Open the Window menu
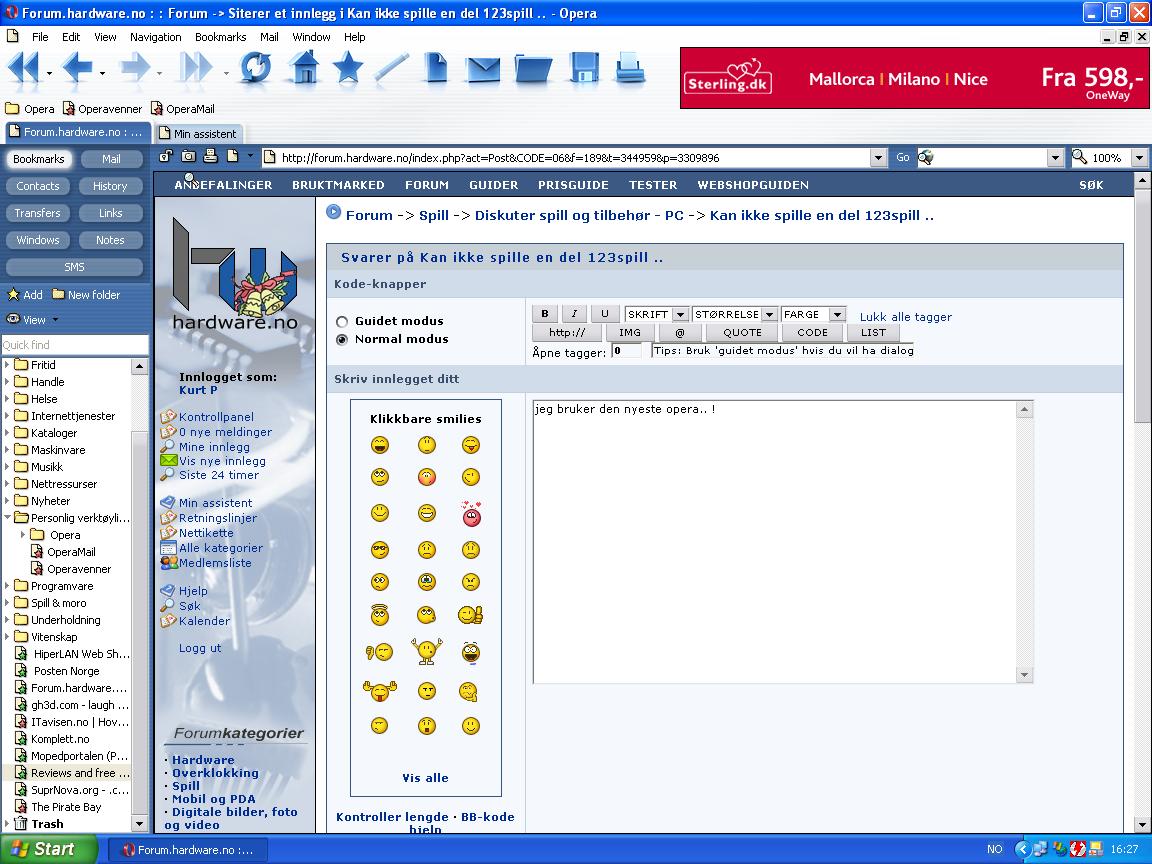This screenshot has height=864, width=1152. coord(312,37)
